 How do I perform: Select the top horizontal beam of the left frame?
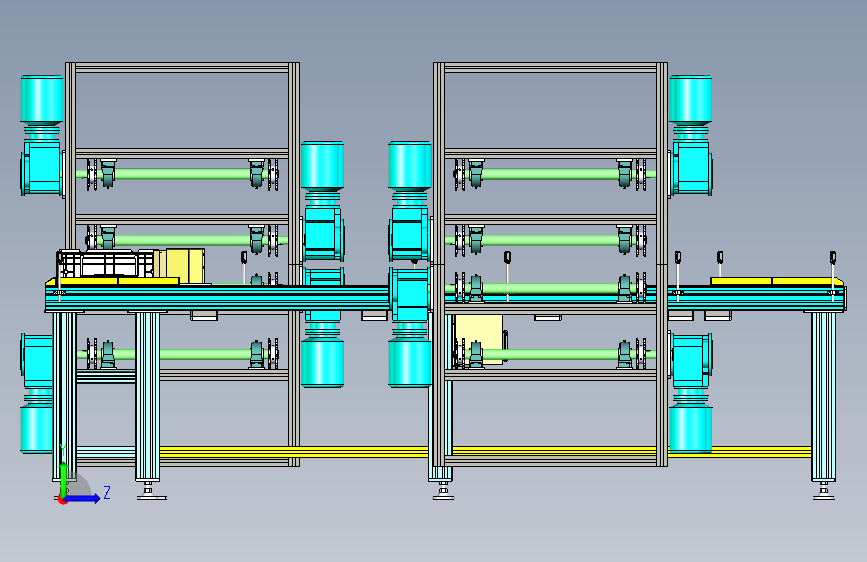pos(182,67)
